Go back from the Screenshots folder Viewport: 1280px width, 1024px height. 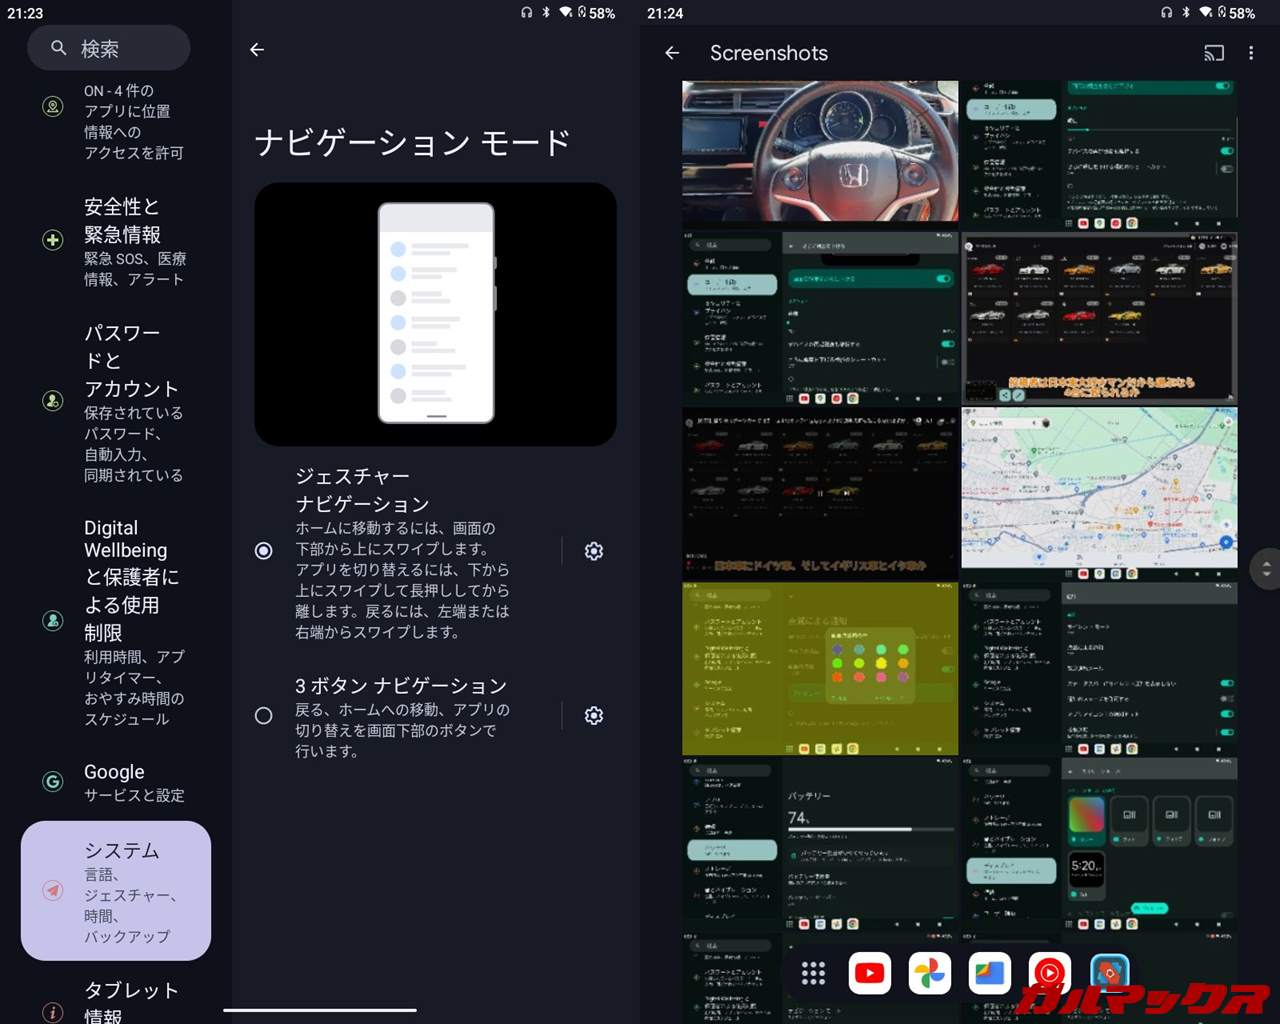[672, 53]
